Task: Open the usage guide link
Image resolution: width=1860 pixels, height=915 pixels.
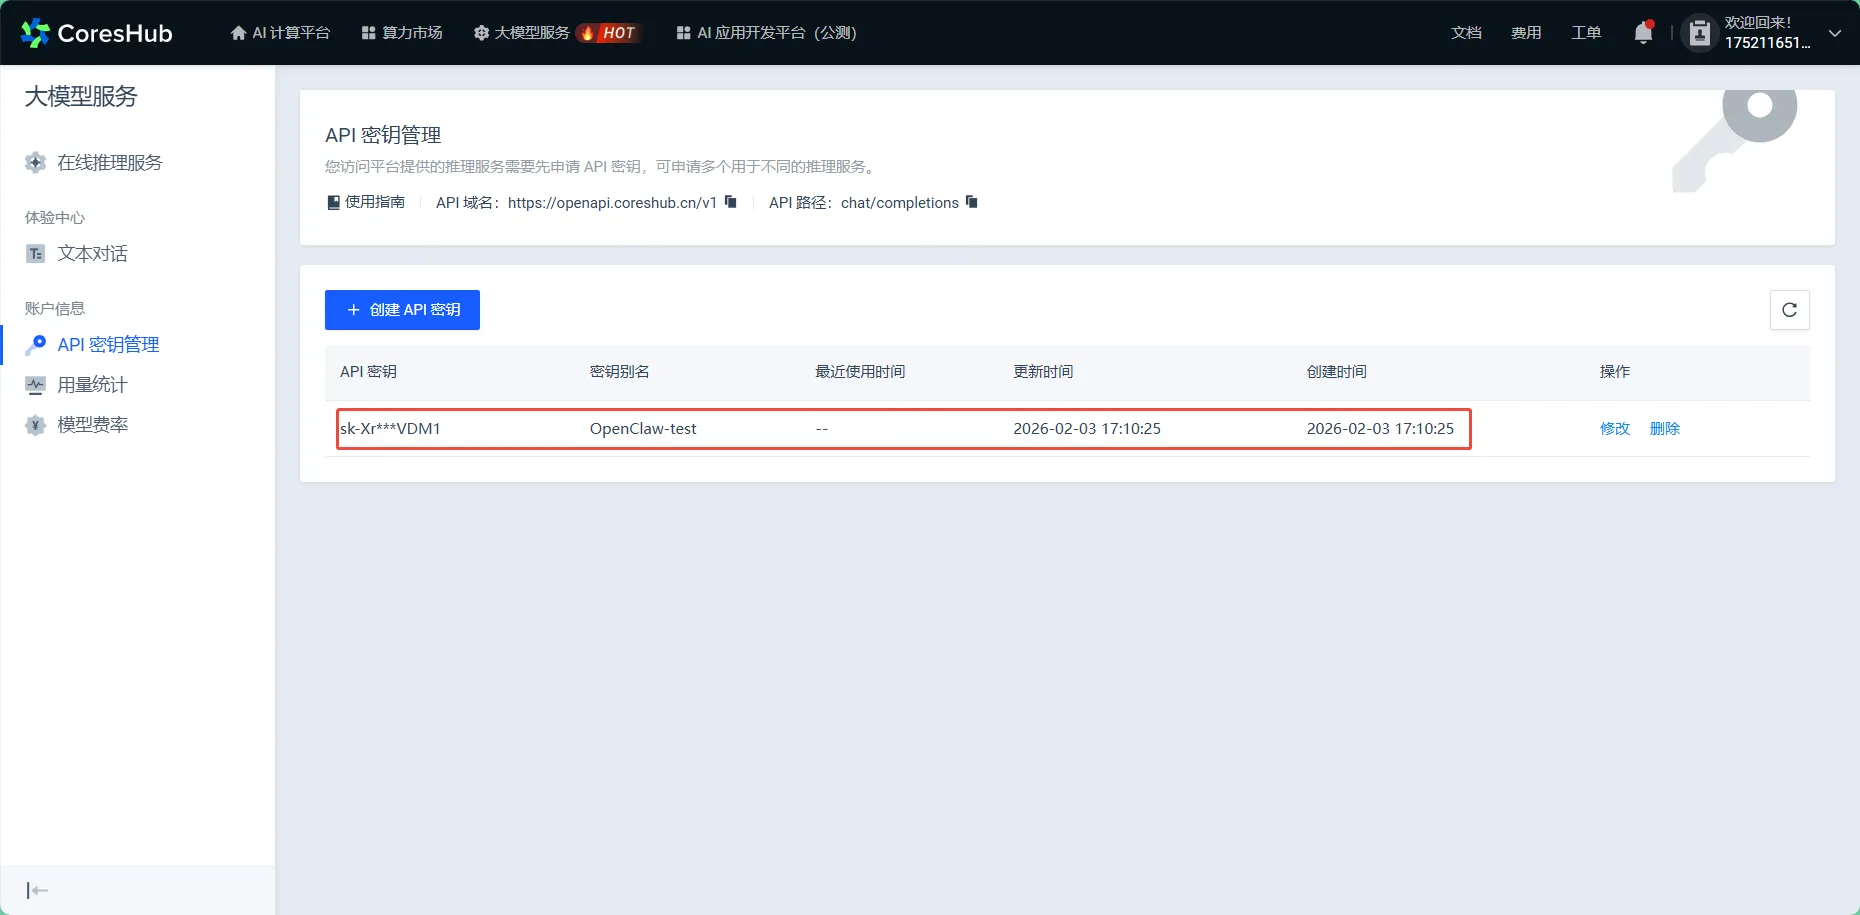Action: click(x=366, y=202)
